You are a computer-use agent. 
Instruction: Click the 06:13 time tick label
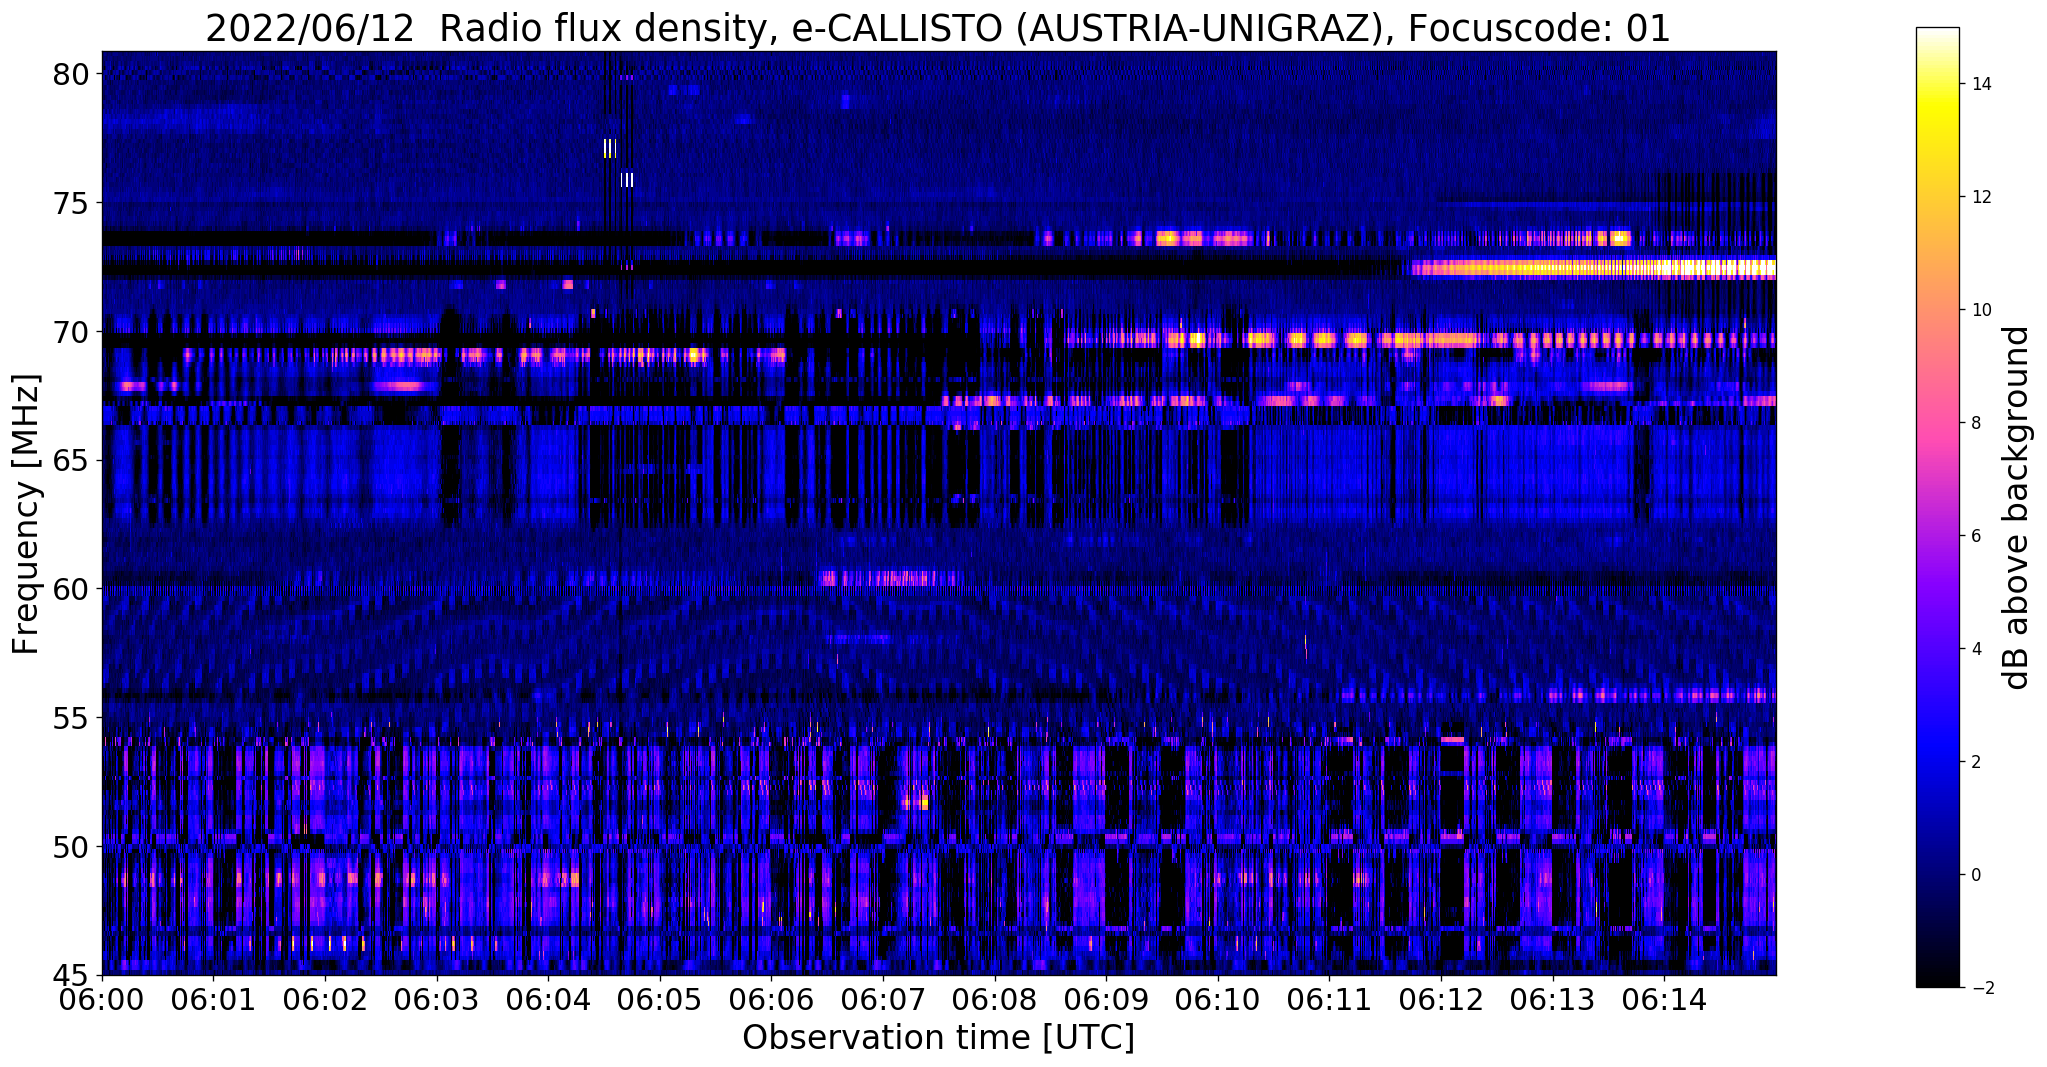(1553, 999)
